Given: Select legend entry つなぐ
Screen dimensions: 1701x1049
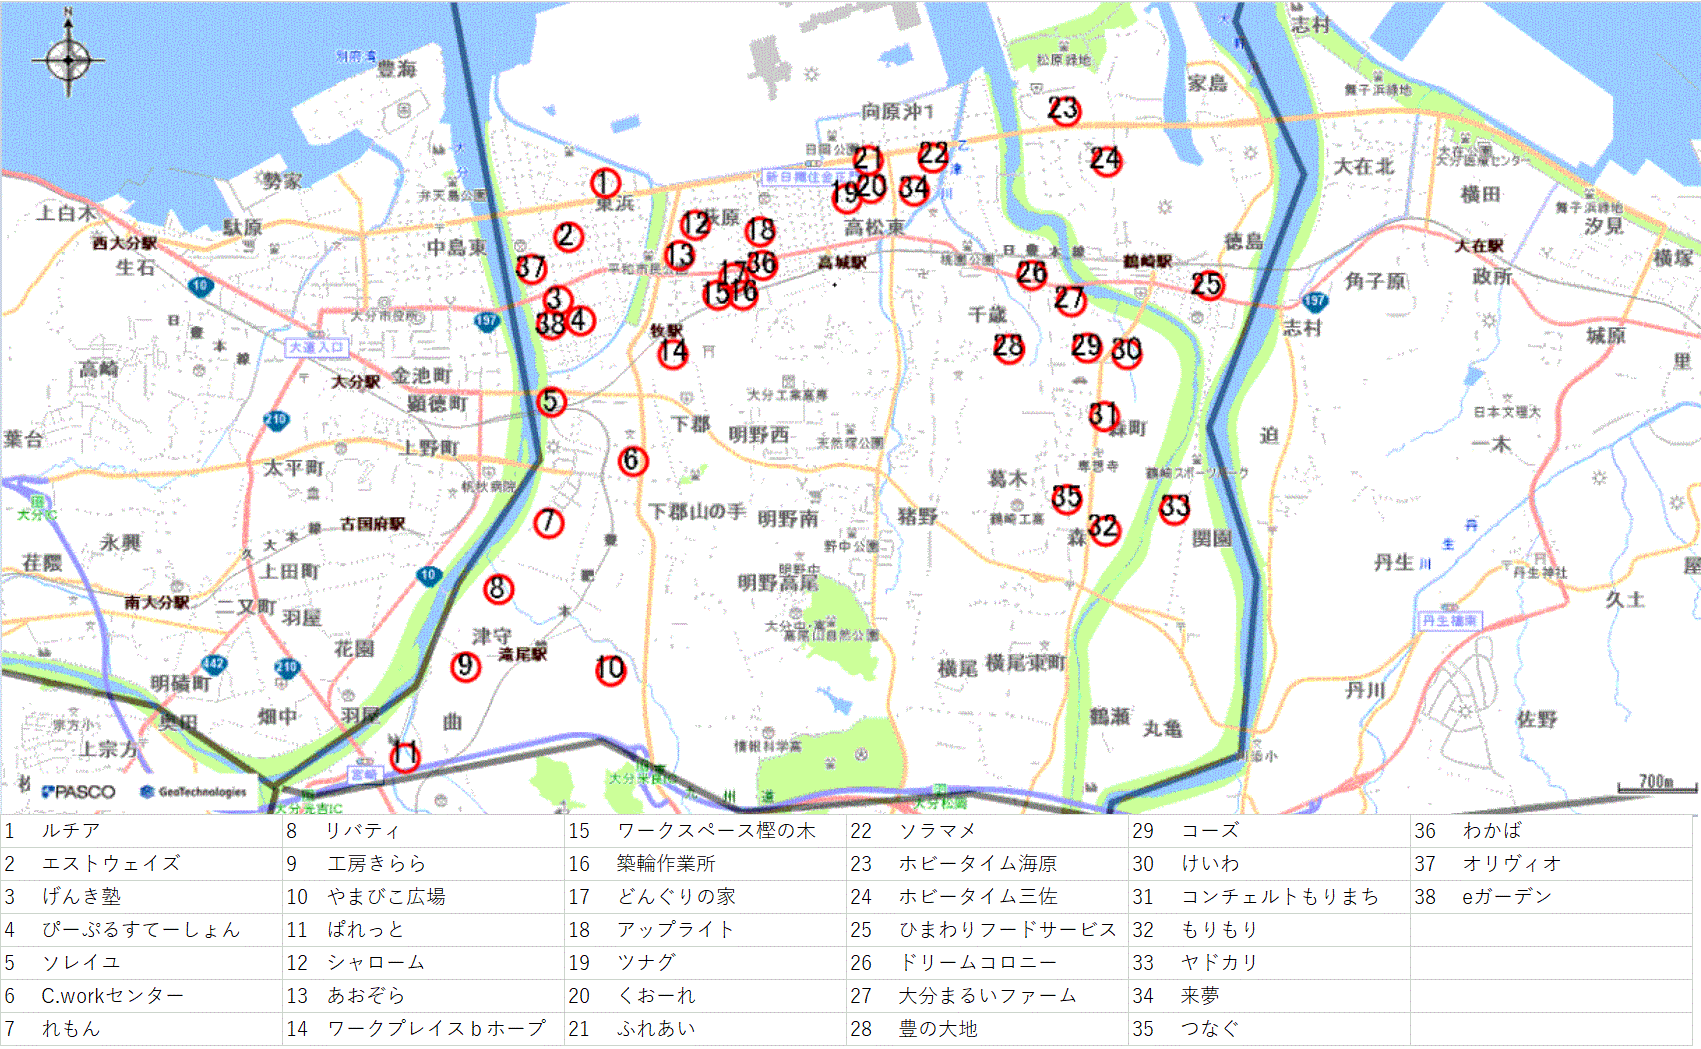Looking at the screenshot, I should pos(1210,1028).
